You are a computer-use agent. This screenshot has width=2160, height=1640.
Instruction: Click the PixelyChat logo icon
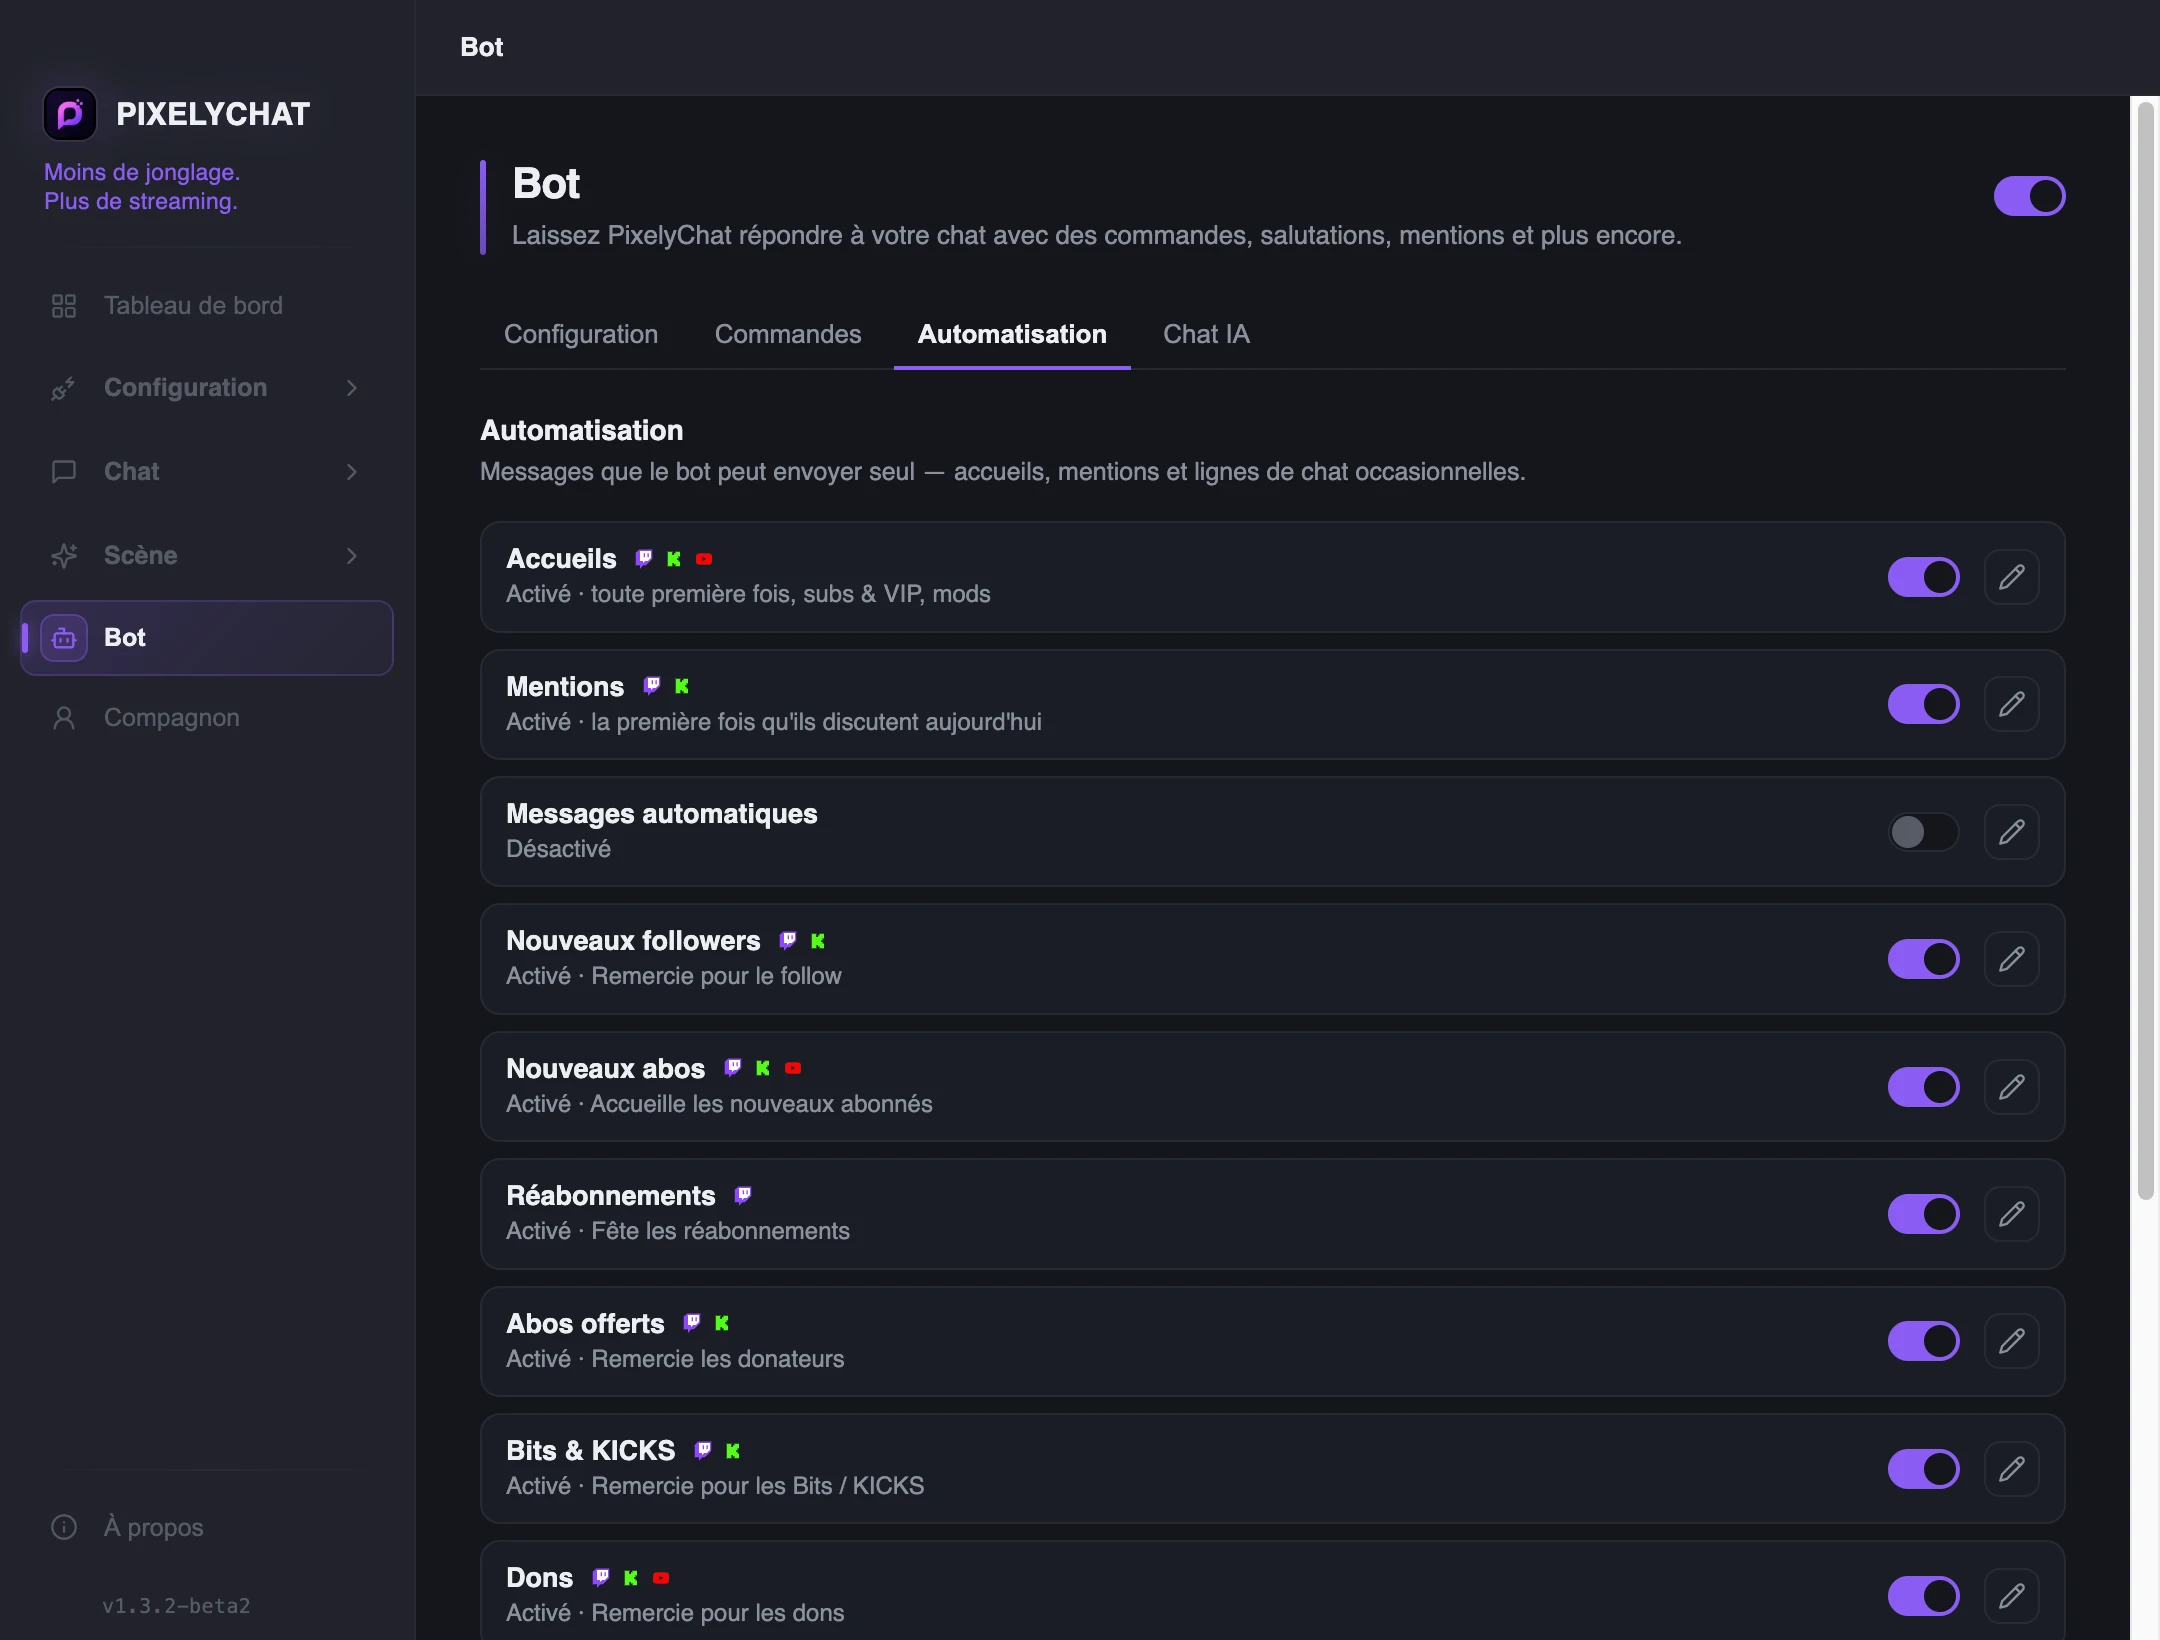[70, 114]
